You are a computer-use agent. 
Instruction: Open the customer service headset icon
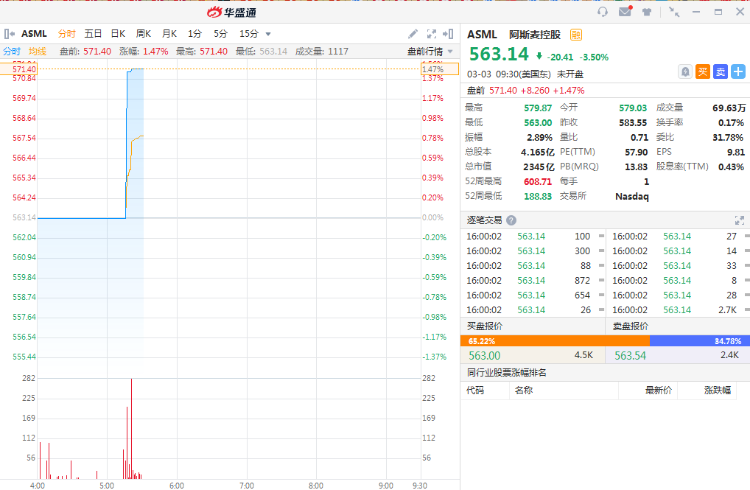pyautogui.click(x=603, y=11)
